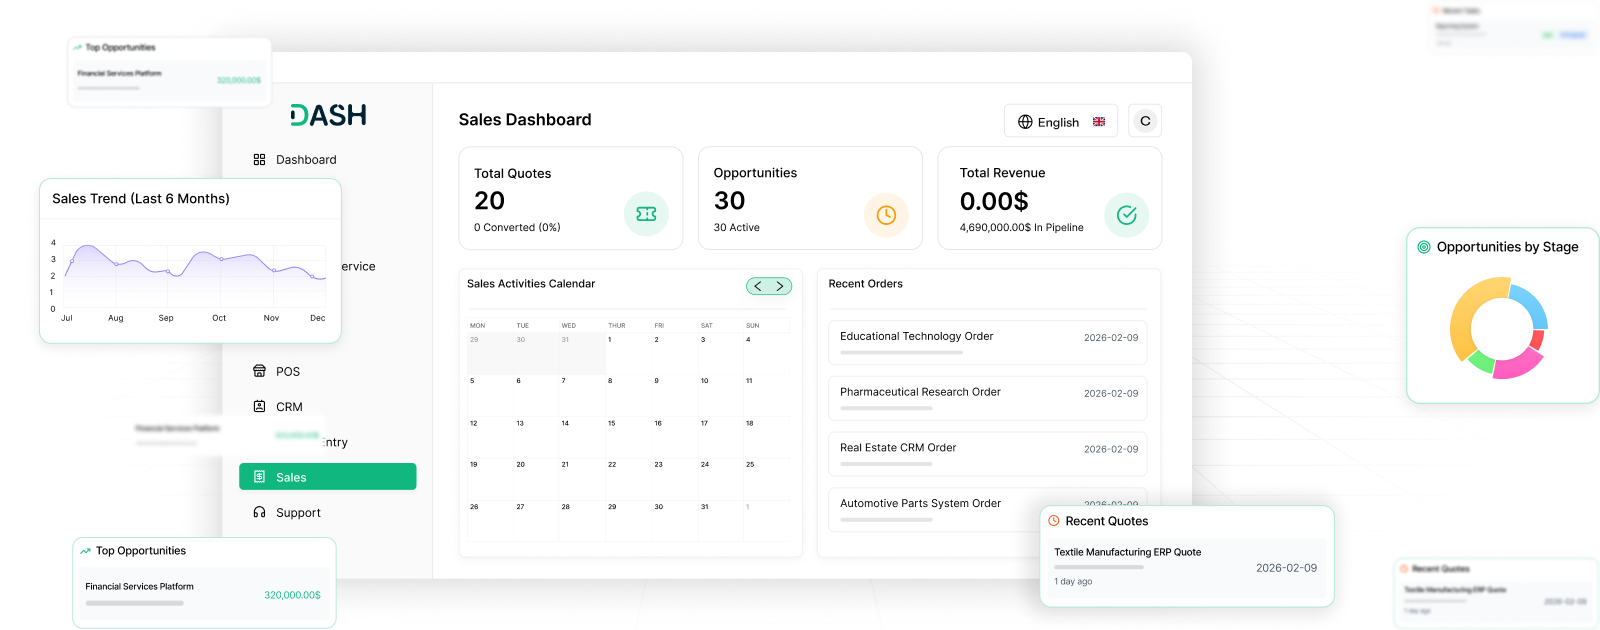Click the Sales Dashboard heading
This screenshot has width=1600, height=630.
(x=525, y=120)
